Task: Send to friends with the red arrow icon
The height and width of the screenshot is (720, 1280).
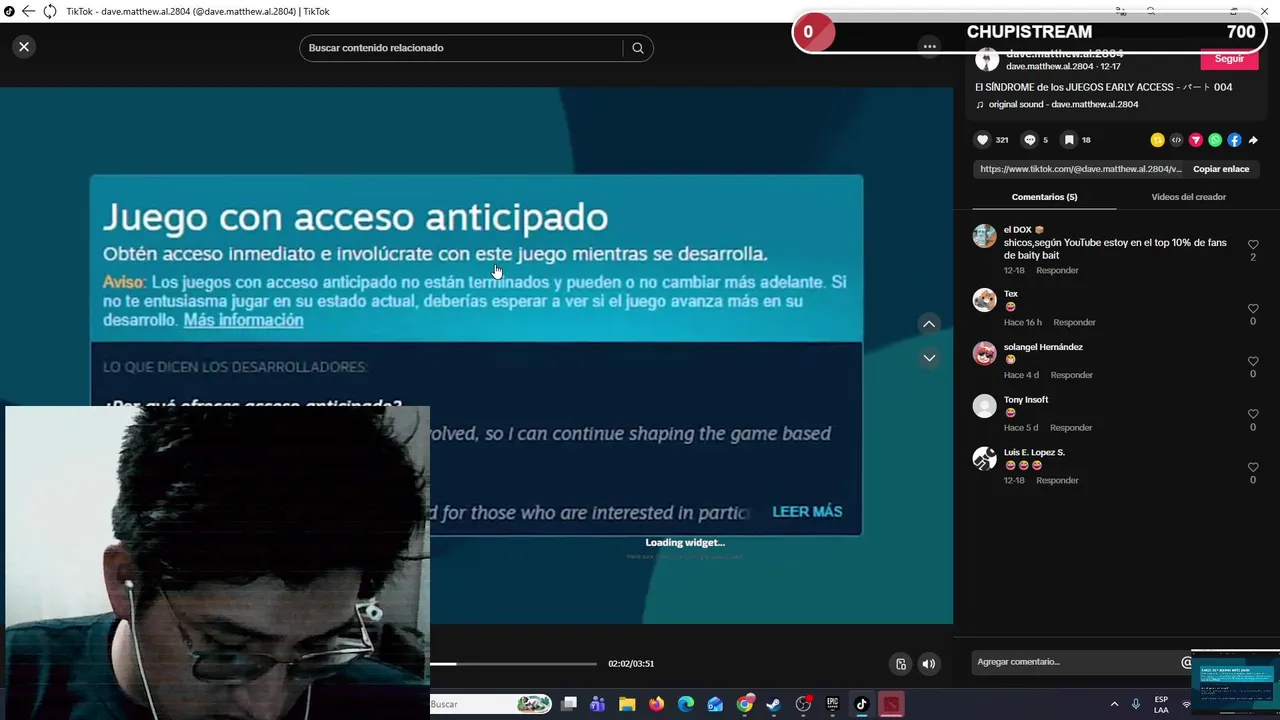Action: (x=1195, y=140)
